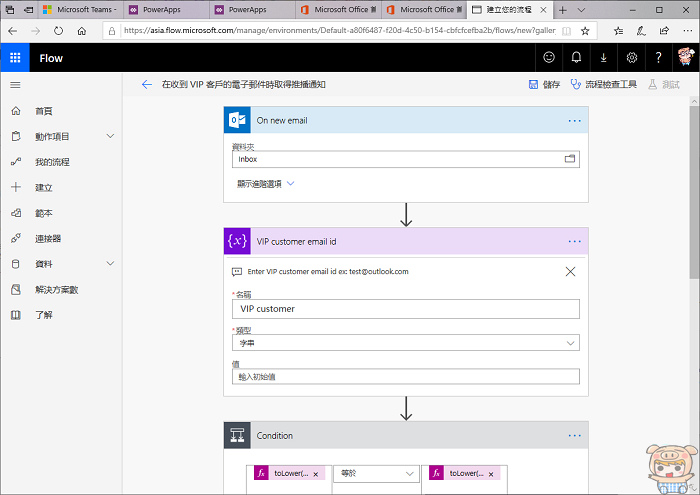Close the VIP customer email hint bar
Screen dimensions: 700x495
[x=570, y=271]
